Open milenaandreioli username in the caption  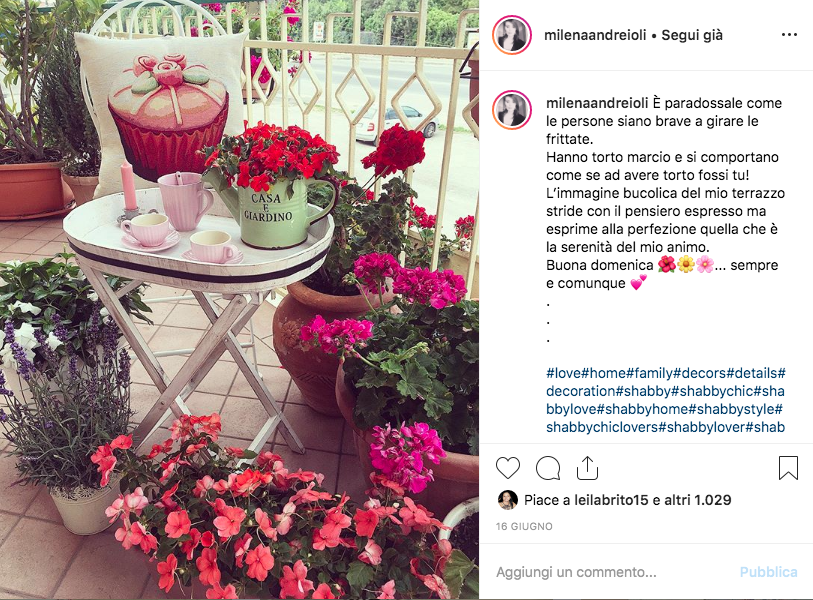coord(597,103)
